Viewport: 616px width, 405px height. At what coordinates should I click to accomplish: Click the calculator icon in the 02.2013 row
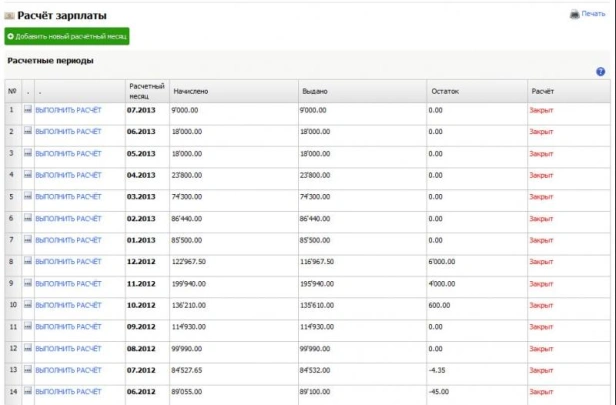(28, 218)
